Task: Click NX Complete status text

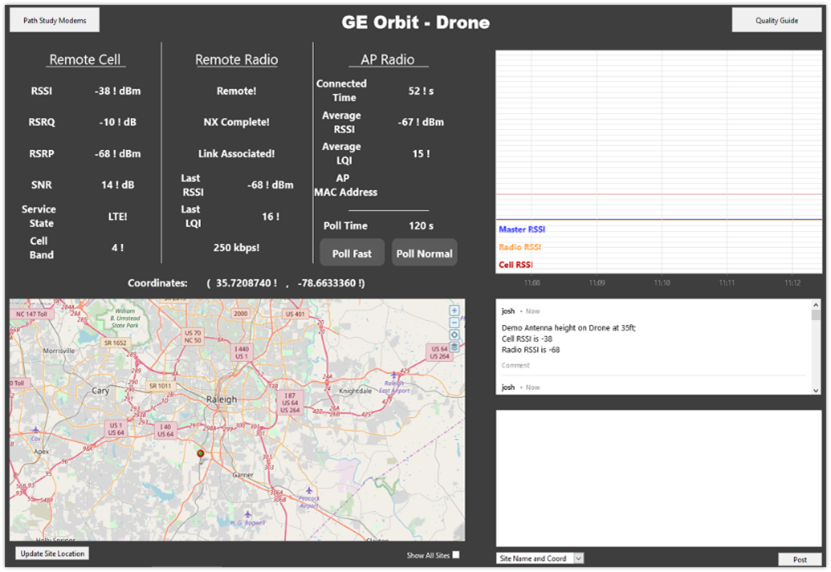Action: click(x=236, y=122)
